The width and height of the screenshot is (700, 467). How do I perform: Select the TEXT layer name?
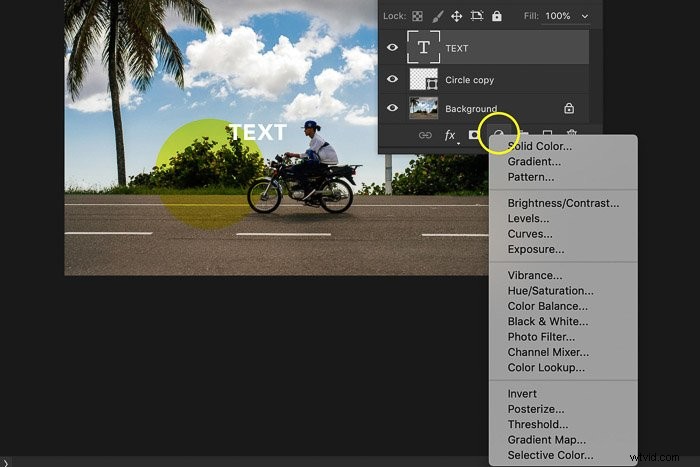(x=456, y=48)
